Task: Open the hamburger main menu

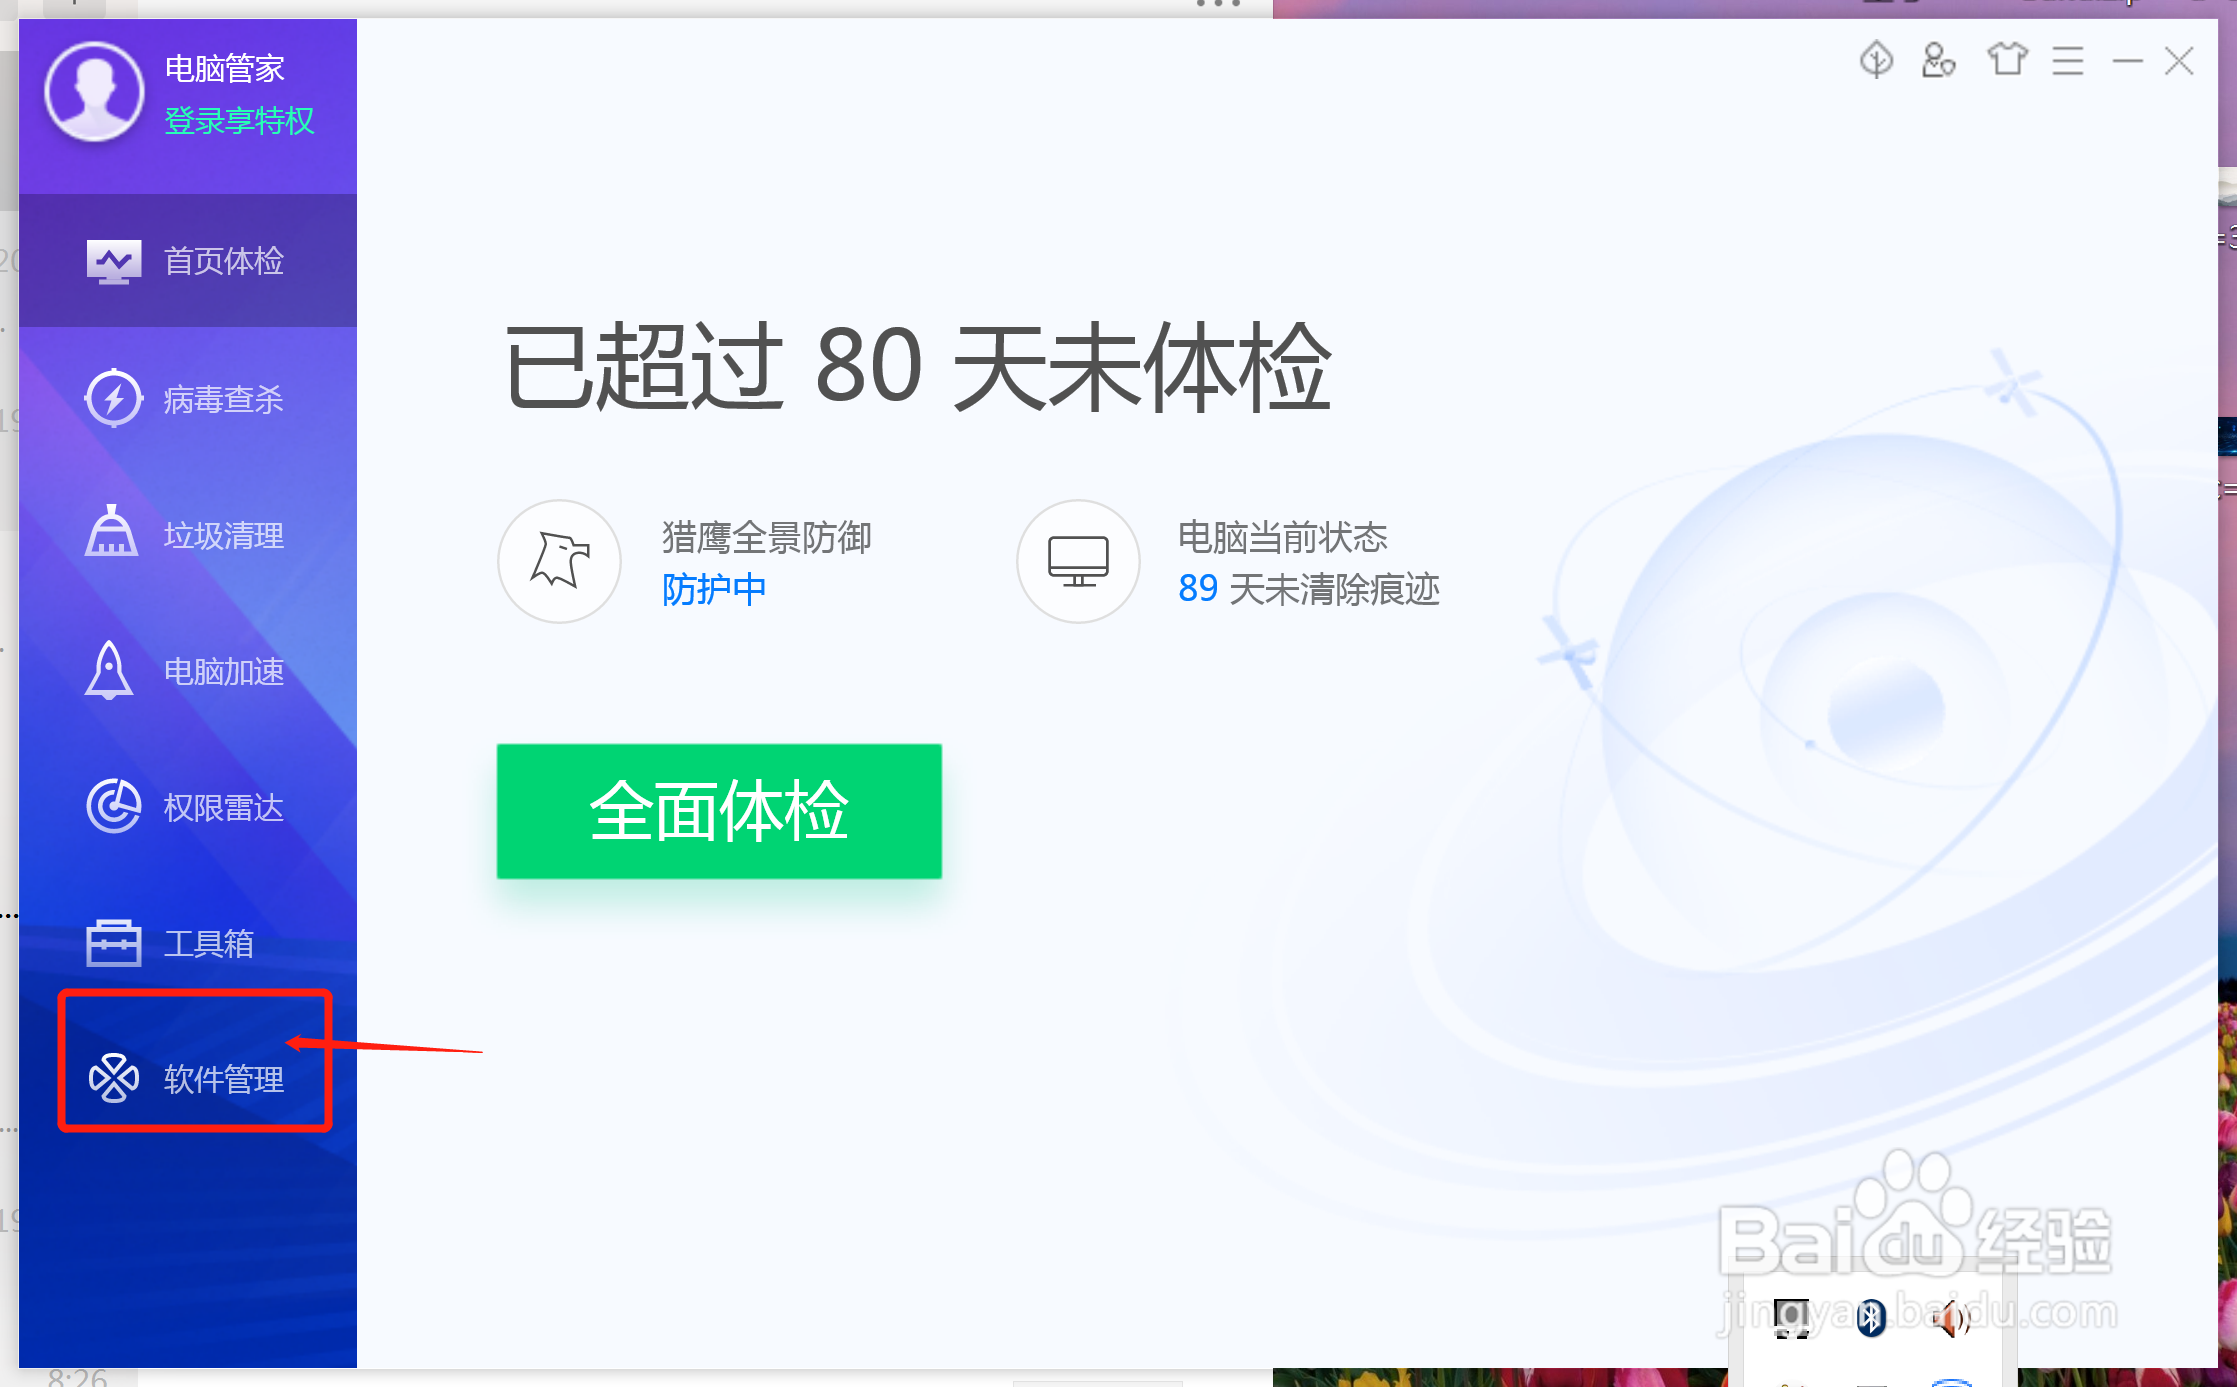Action: [2067, 61]
